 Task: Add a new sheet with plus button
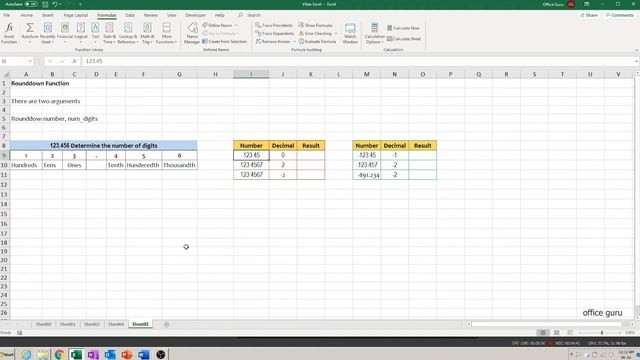(166, 324)
